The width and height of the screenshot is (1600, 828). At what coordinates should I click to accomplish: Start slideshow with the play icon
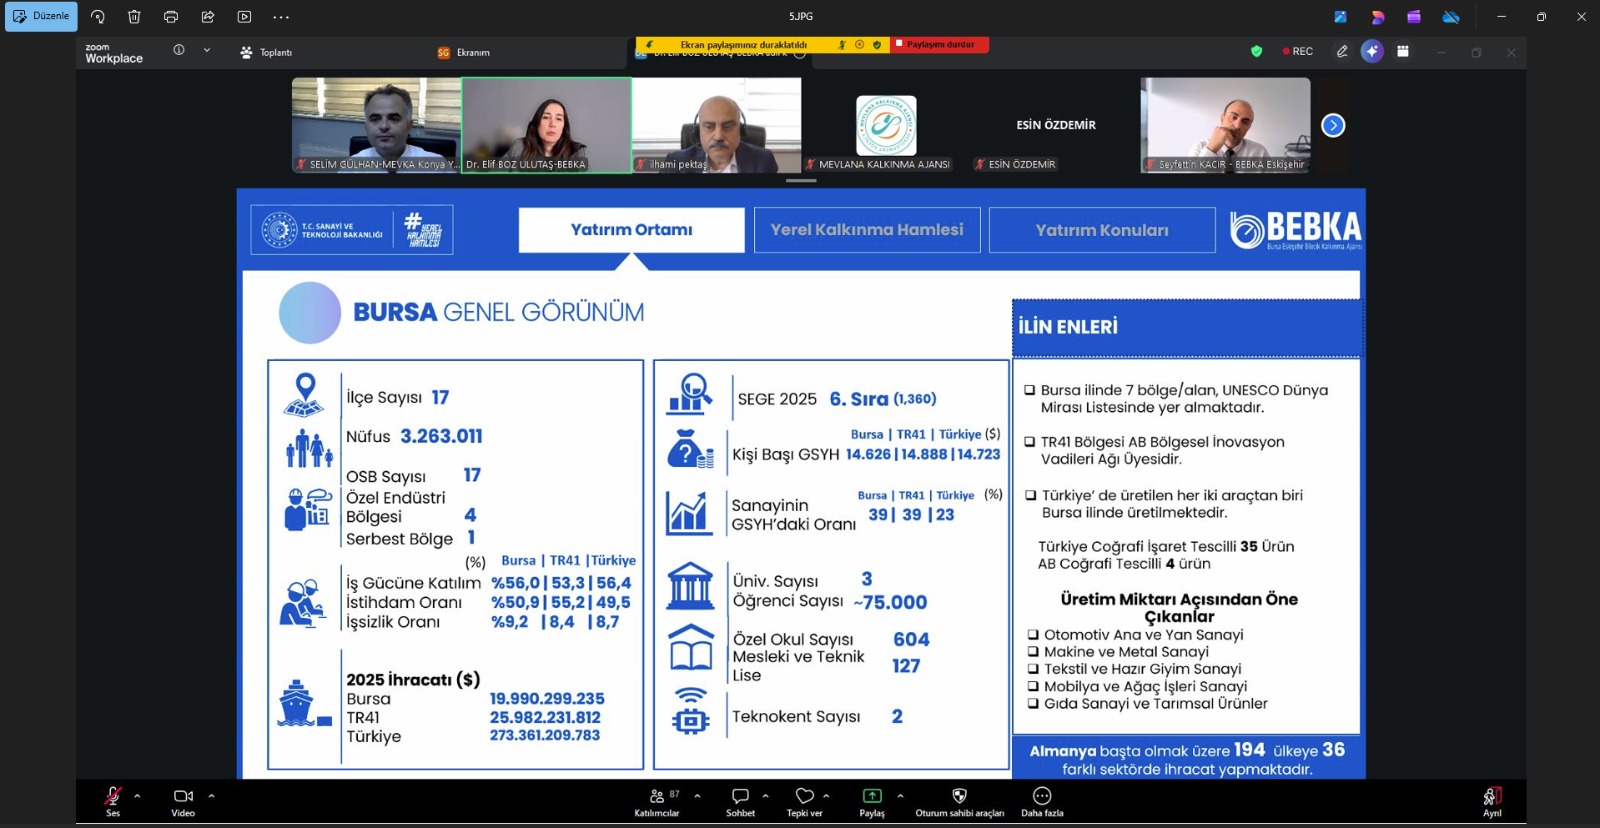(x=244, y=16)
